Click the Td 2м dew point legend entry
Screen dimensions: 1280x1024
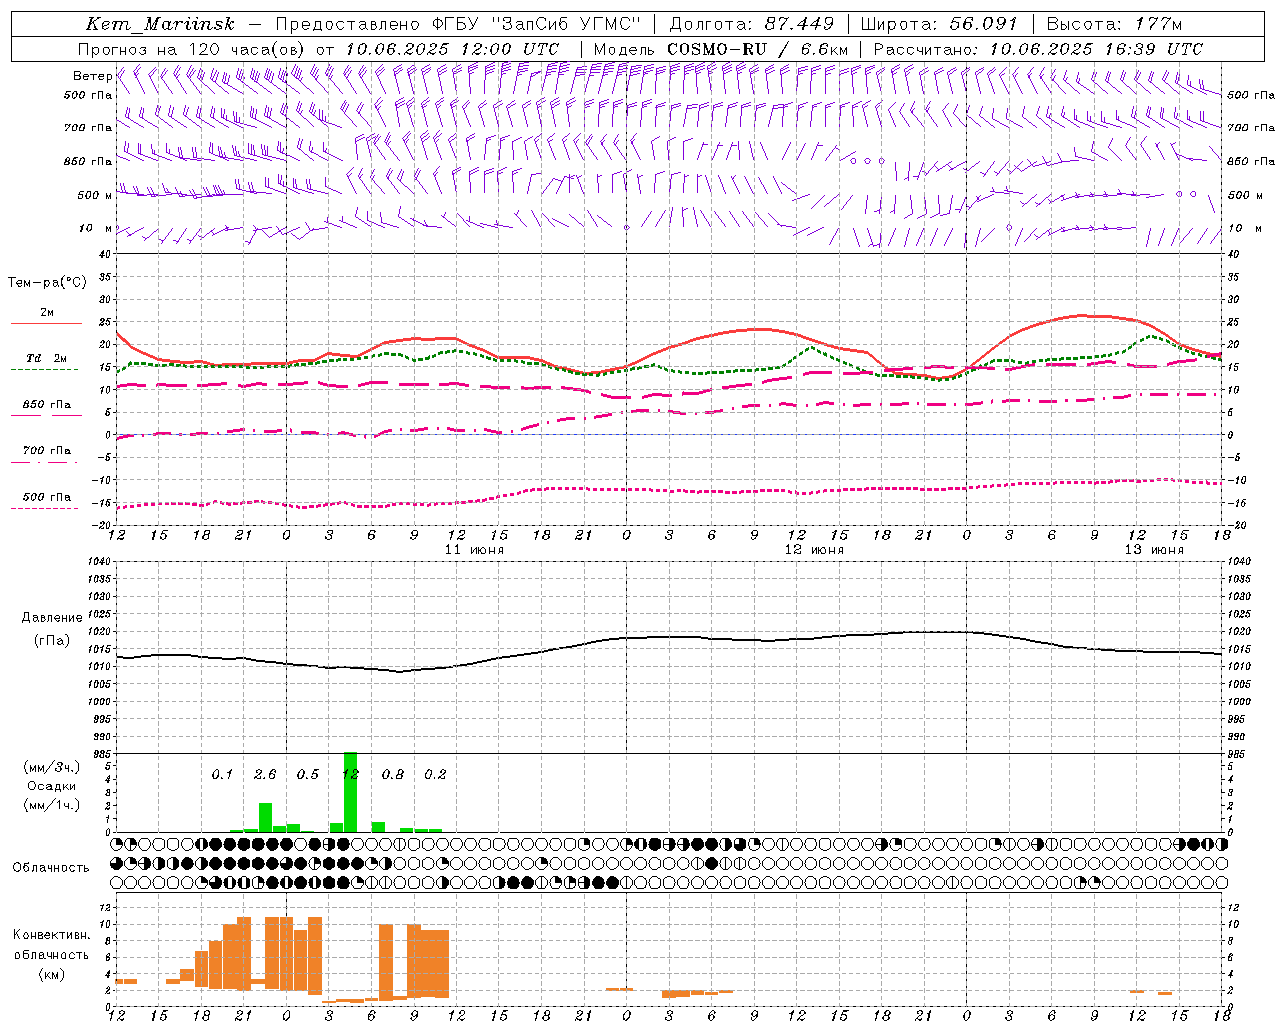tap(46, 362)
